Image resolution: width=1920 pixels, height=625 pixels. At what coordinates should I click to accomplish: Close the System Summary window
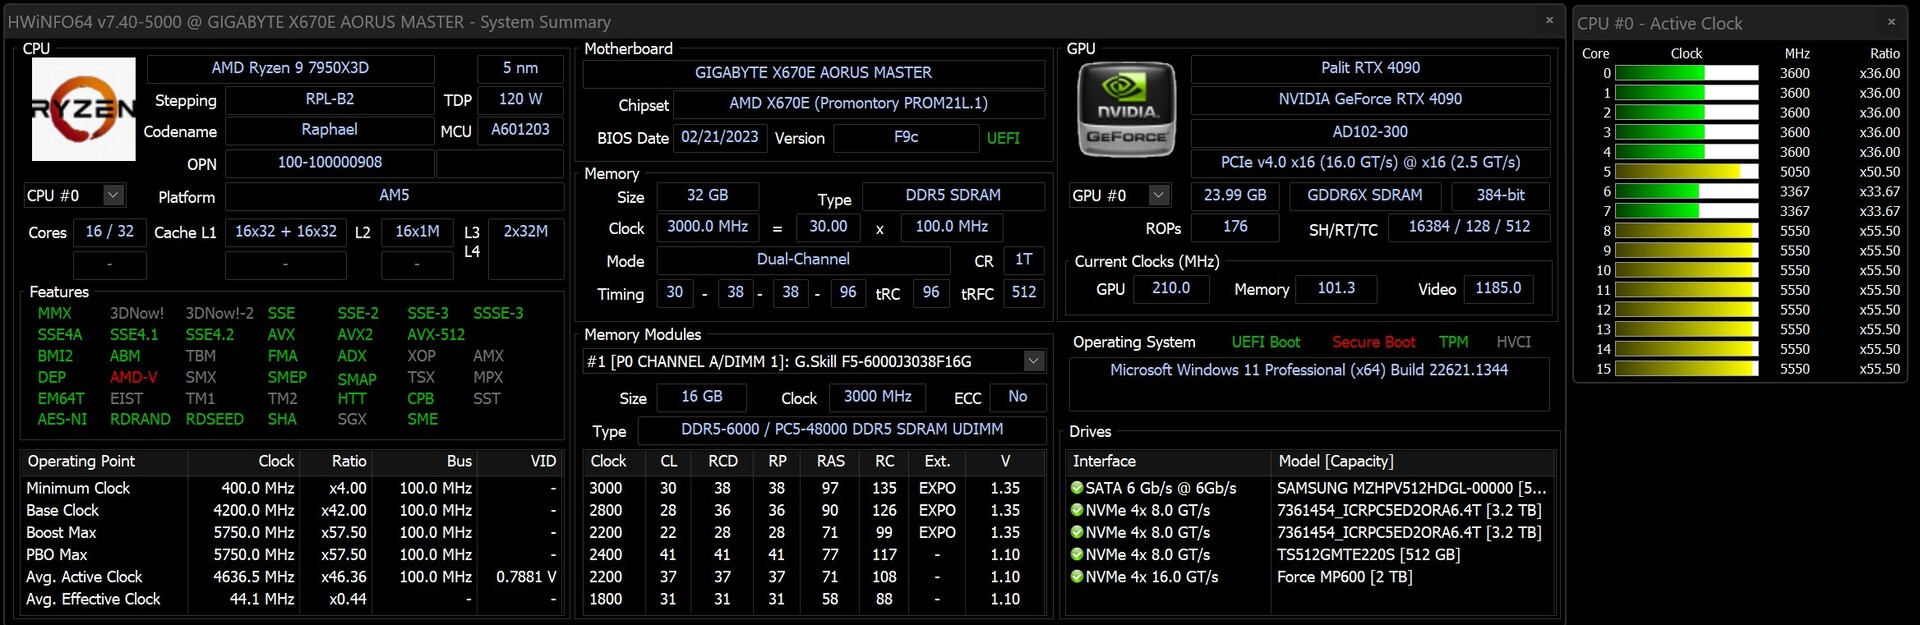(1549, 20)
